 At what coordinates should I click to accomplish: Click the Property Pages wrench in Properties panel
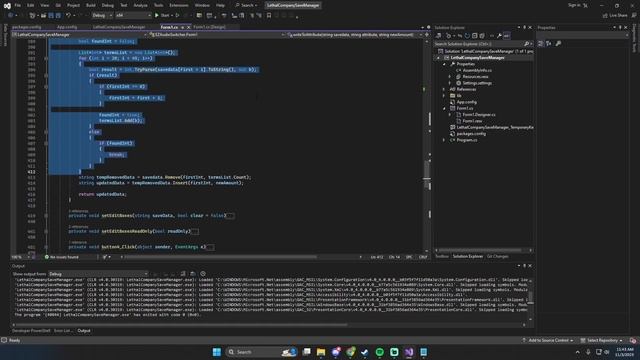pos(558,43)
